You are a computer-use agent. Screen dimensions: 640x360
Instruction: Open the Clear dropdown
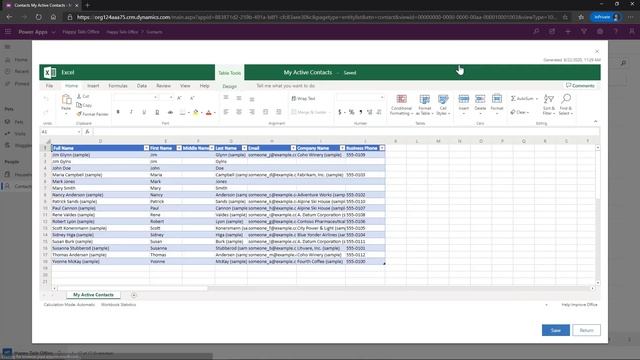coord(520,112)
